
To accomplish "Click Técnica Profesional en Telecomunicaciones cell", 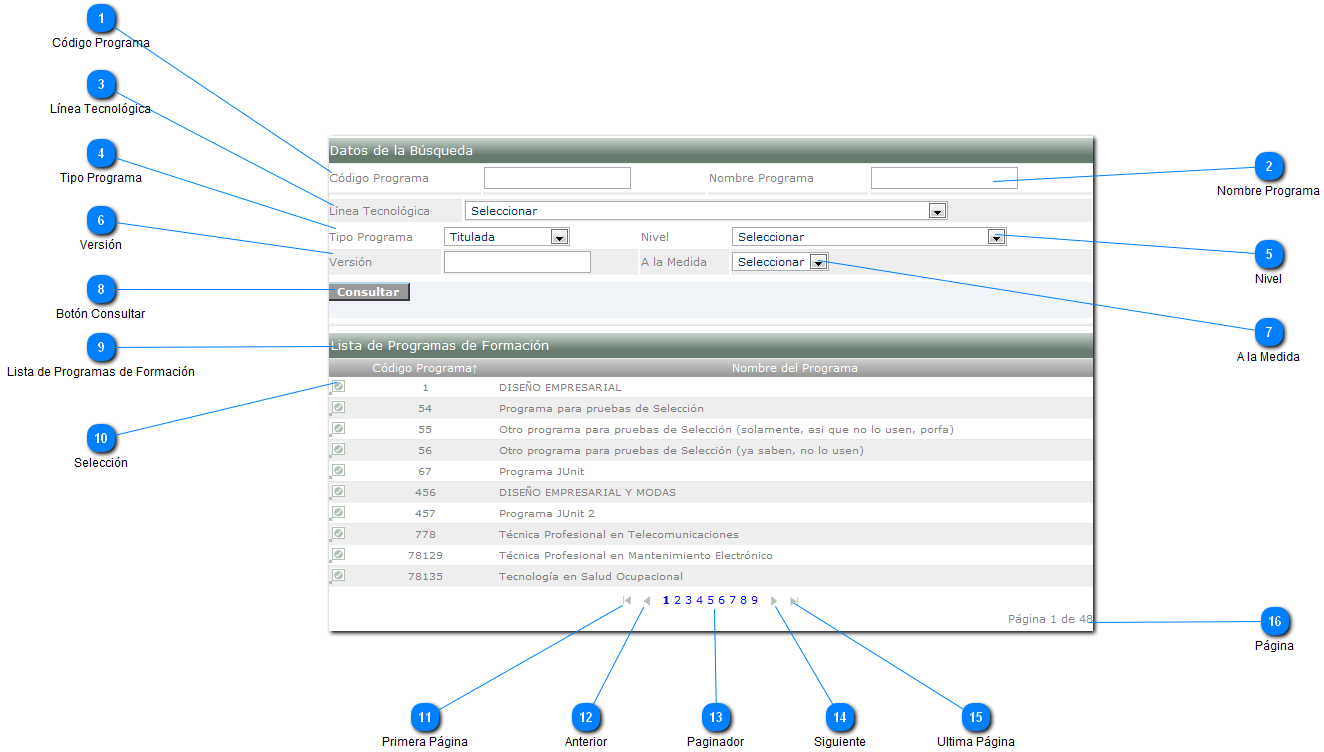I will pos(619,534).
